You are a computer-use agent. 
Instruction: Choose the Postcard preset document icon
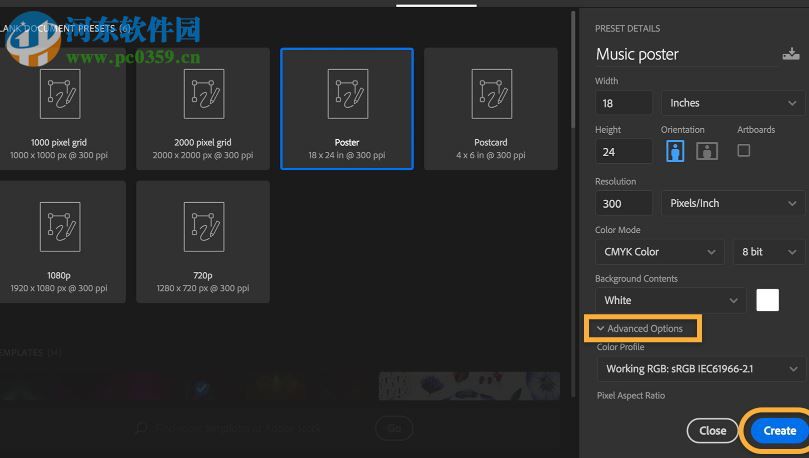tap(492, 94)
